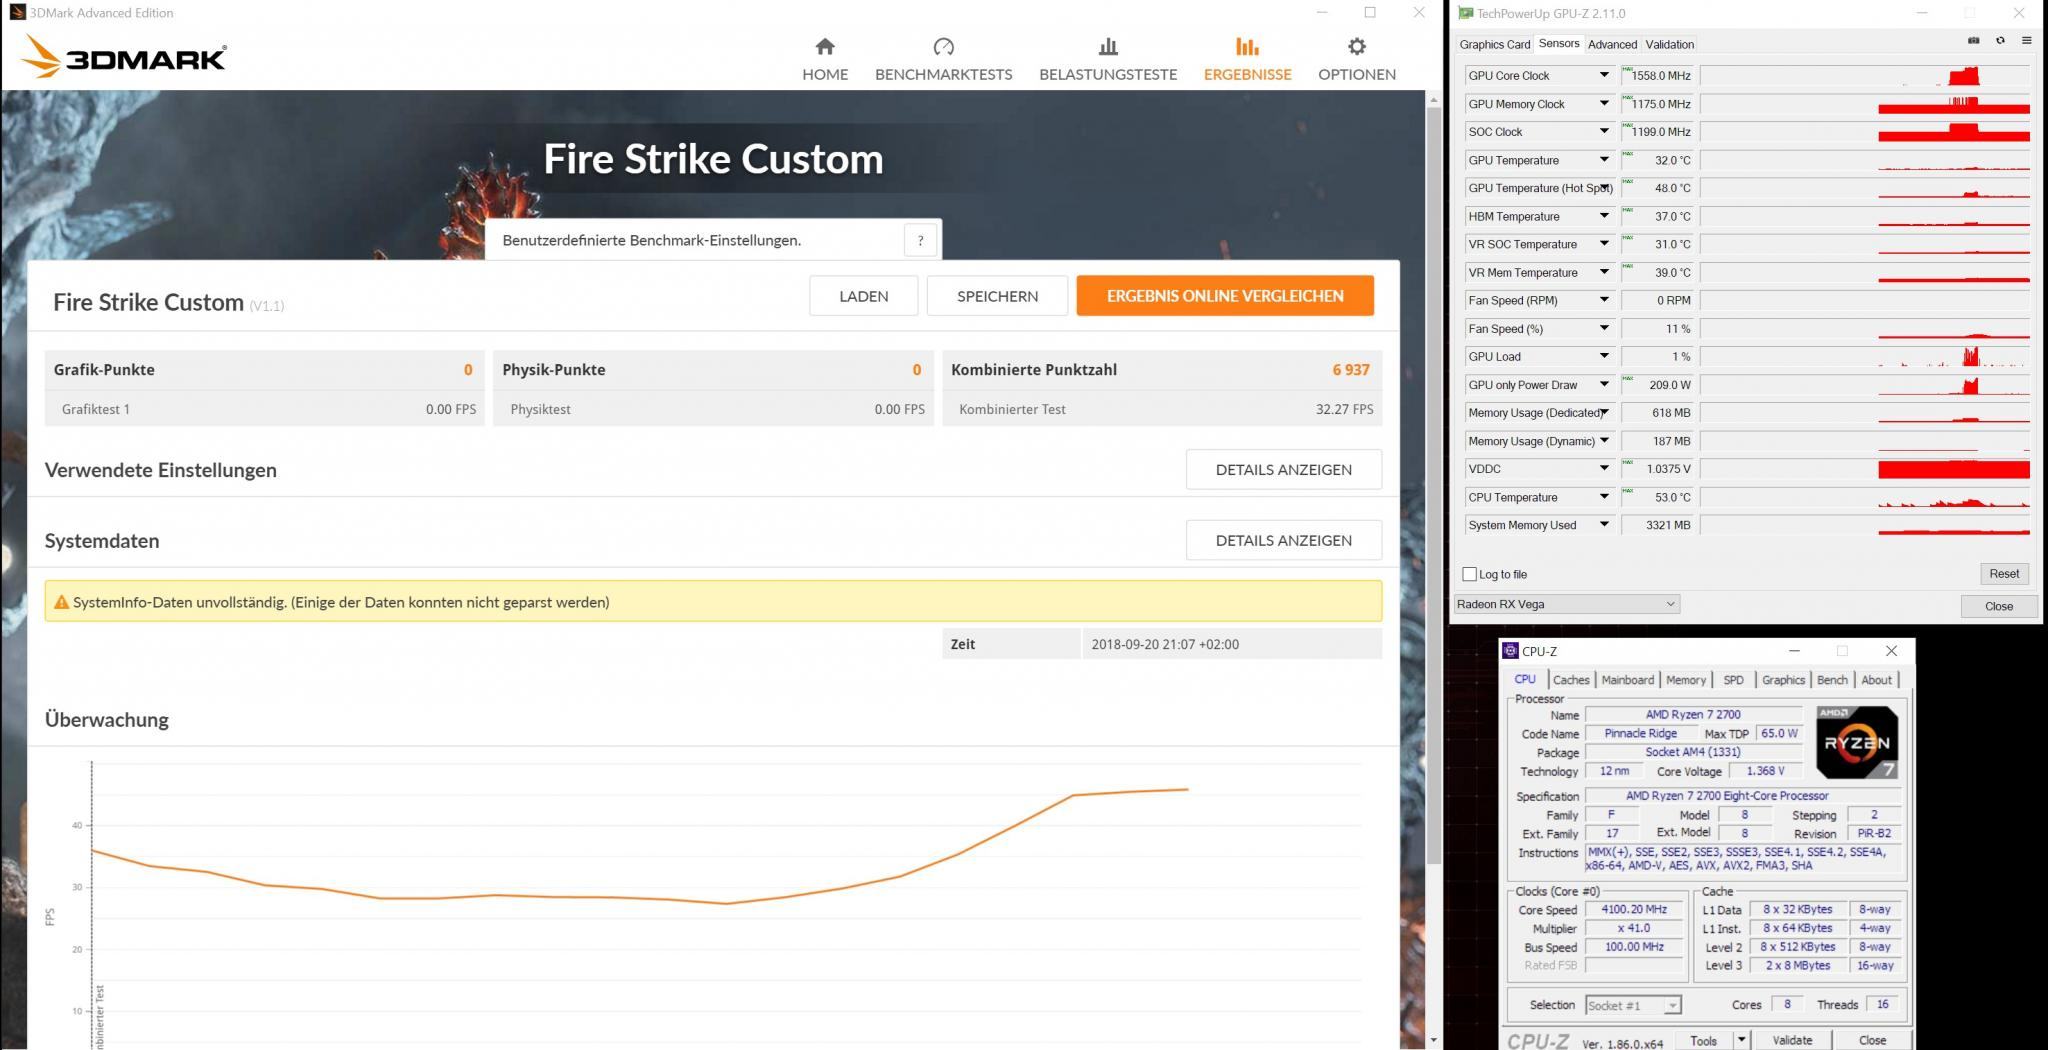2048x1050 pixels.
Task: Click the scroll-down arrow in 3DMark
Action: point(1433,1041)
